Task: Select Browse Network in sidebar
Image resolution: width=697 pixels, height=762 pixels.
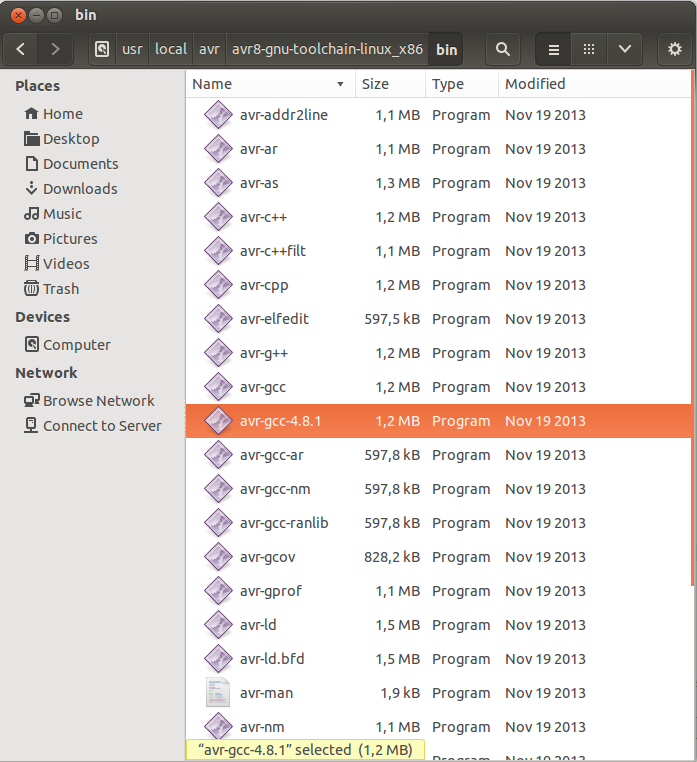Action: point(89,400)
